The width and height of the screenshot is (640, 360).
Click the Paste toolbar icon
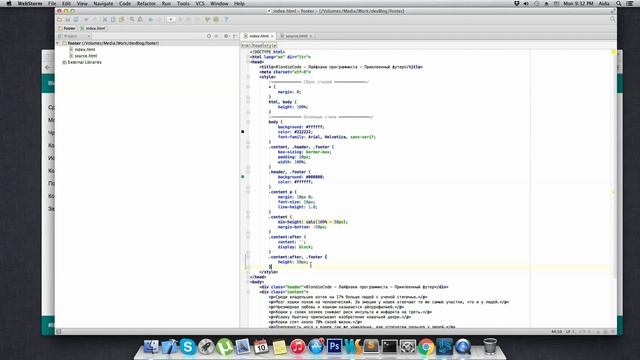pos(121,19)
